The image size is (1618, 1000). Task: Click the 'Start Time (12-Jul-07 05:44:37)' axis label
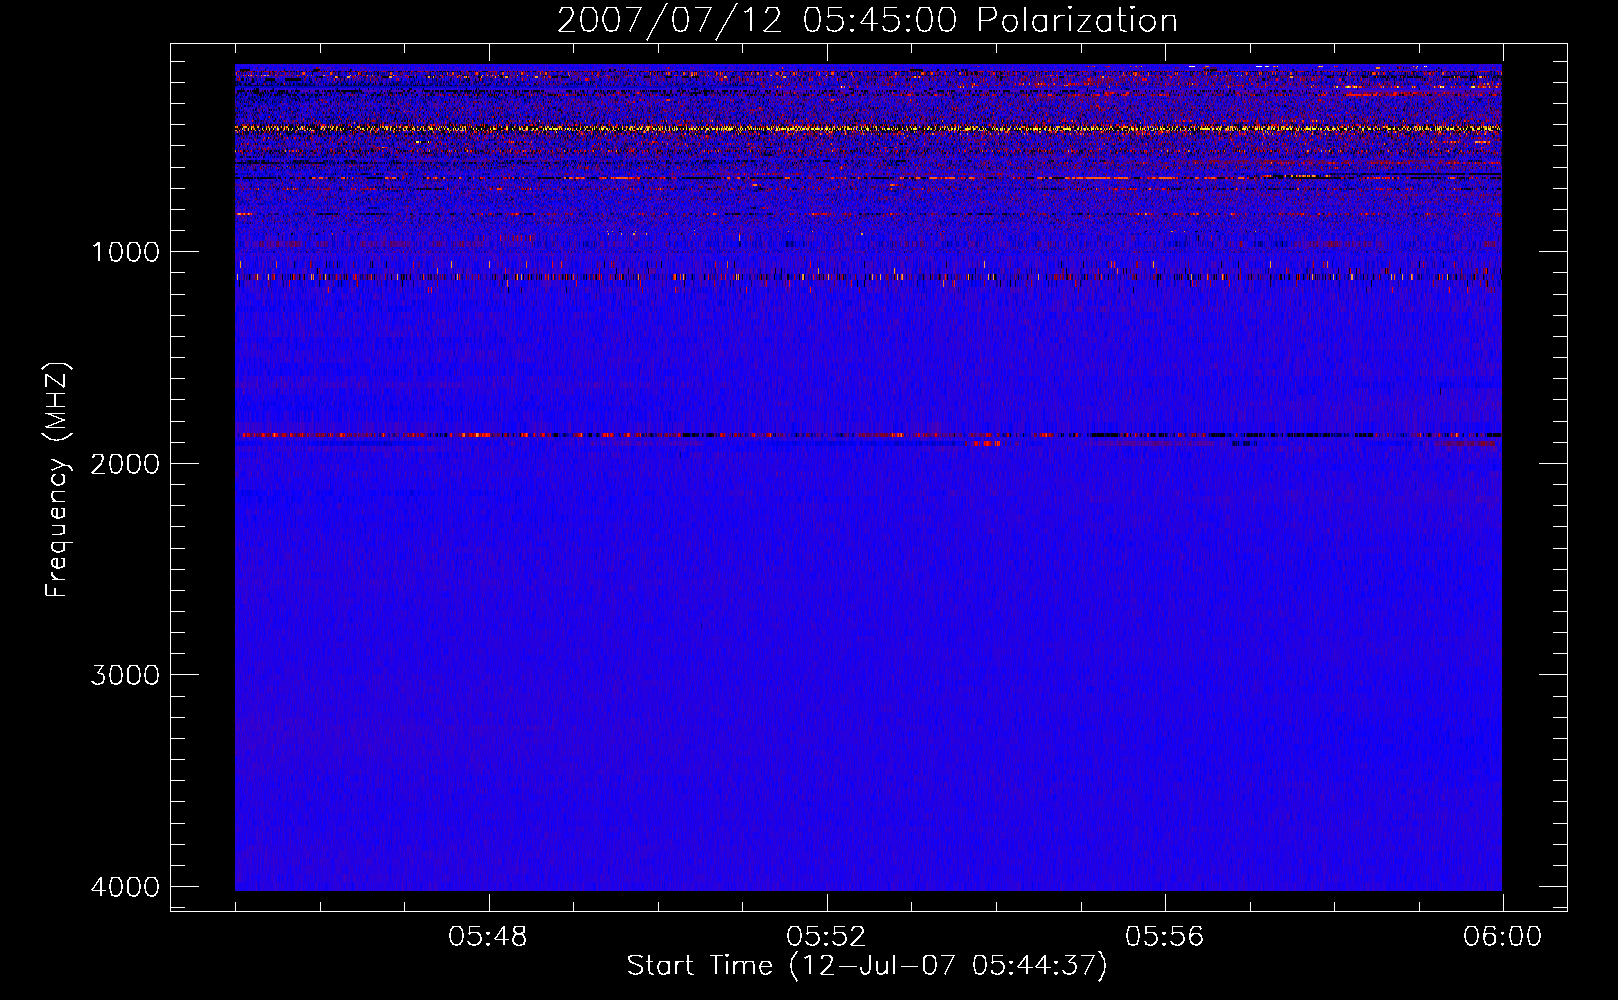tap(867, 966)
